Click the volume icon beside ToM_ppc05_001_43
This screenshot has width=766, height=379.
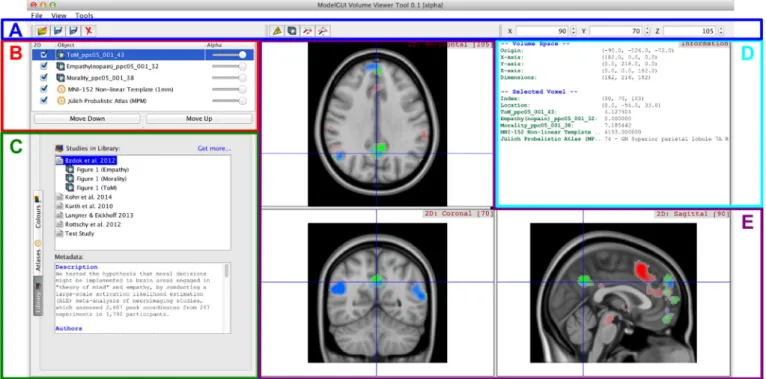[61, 55]
